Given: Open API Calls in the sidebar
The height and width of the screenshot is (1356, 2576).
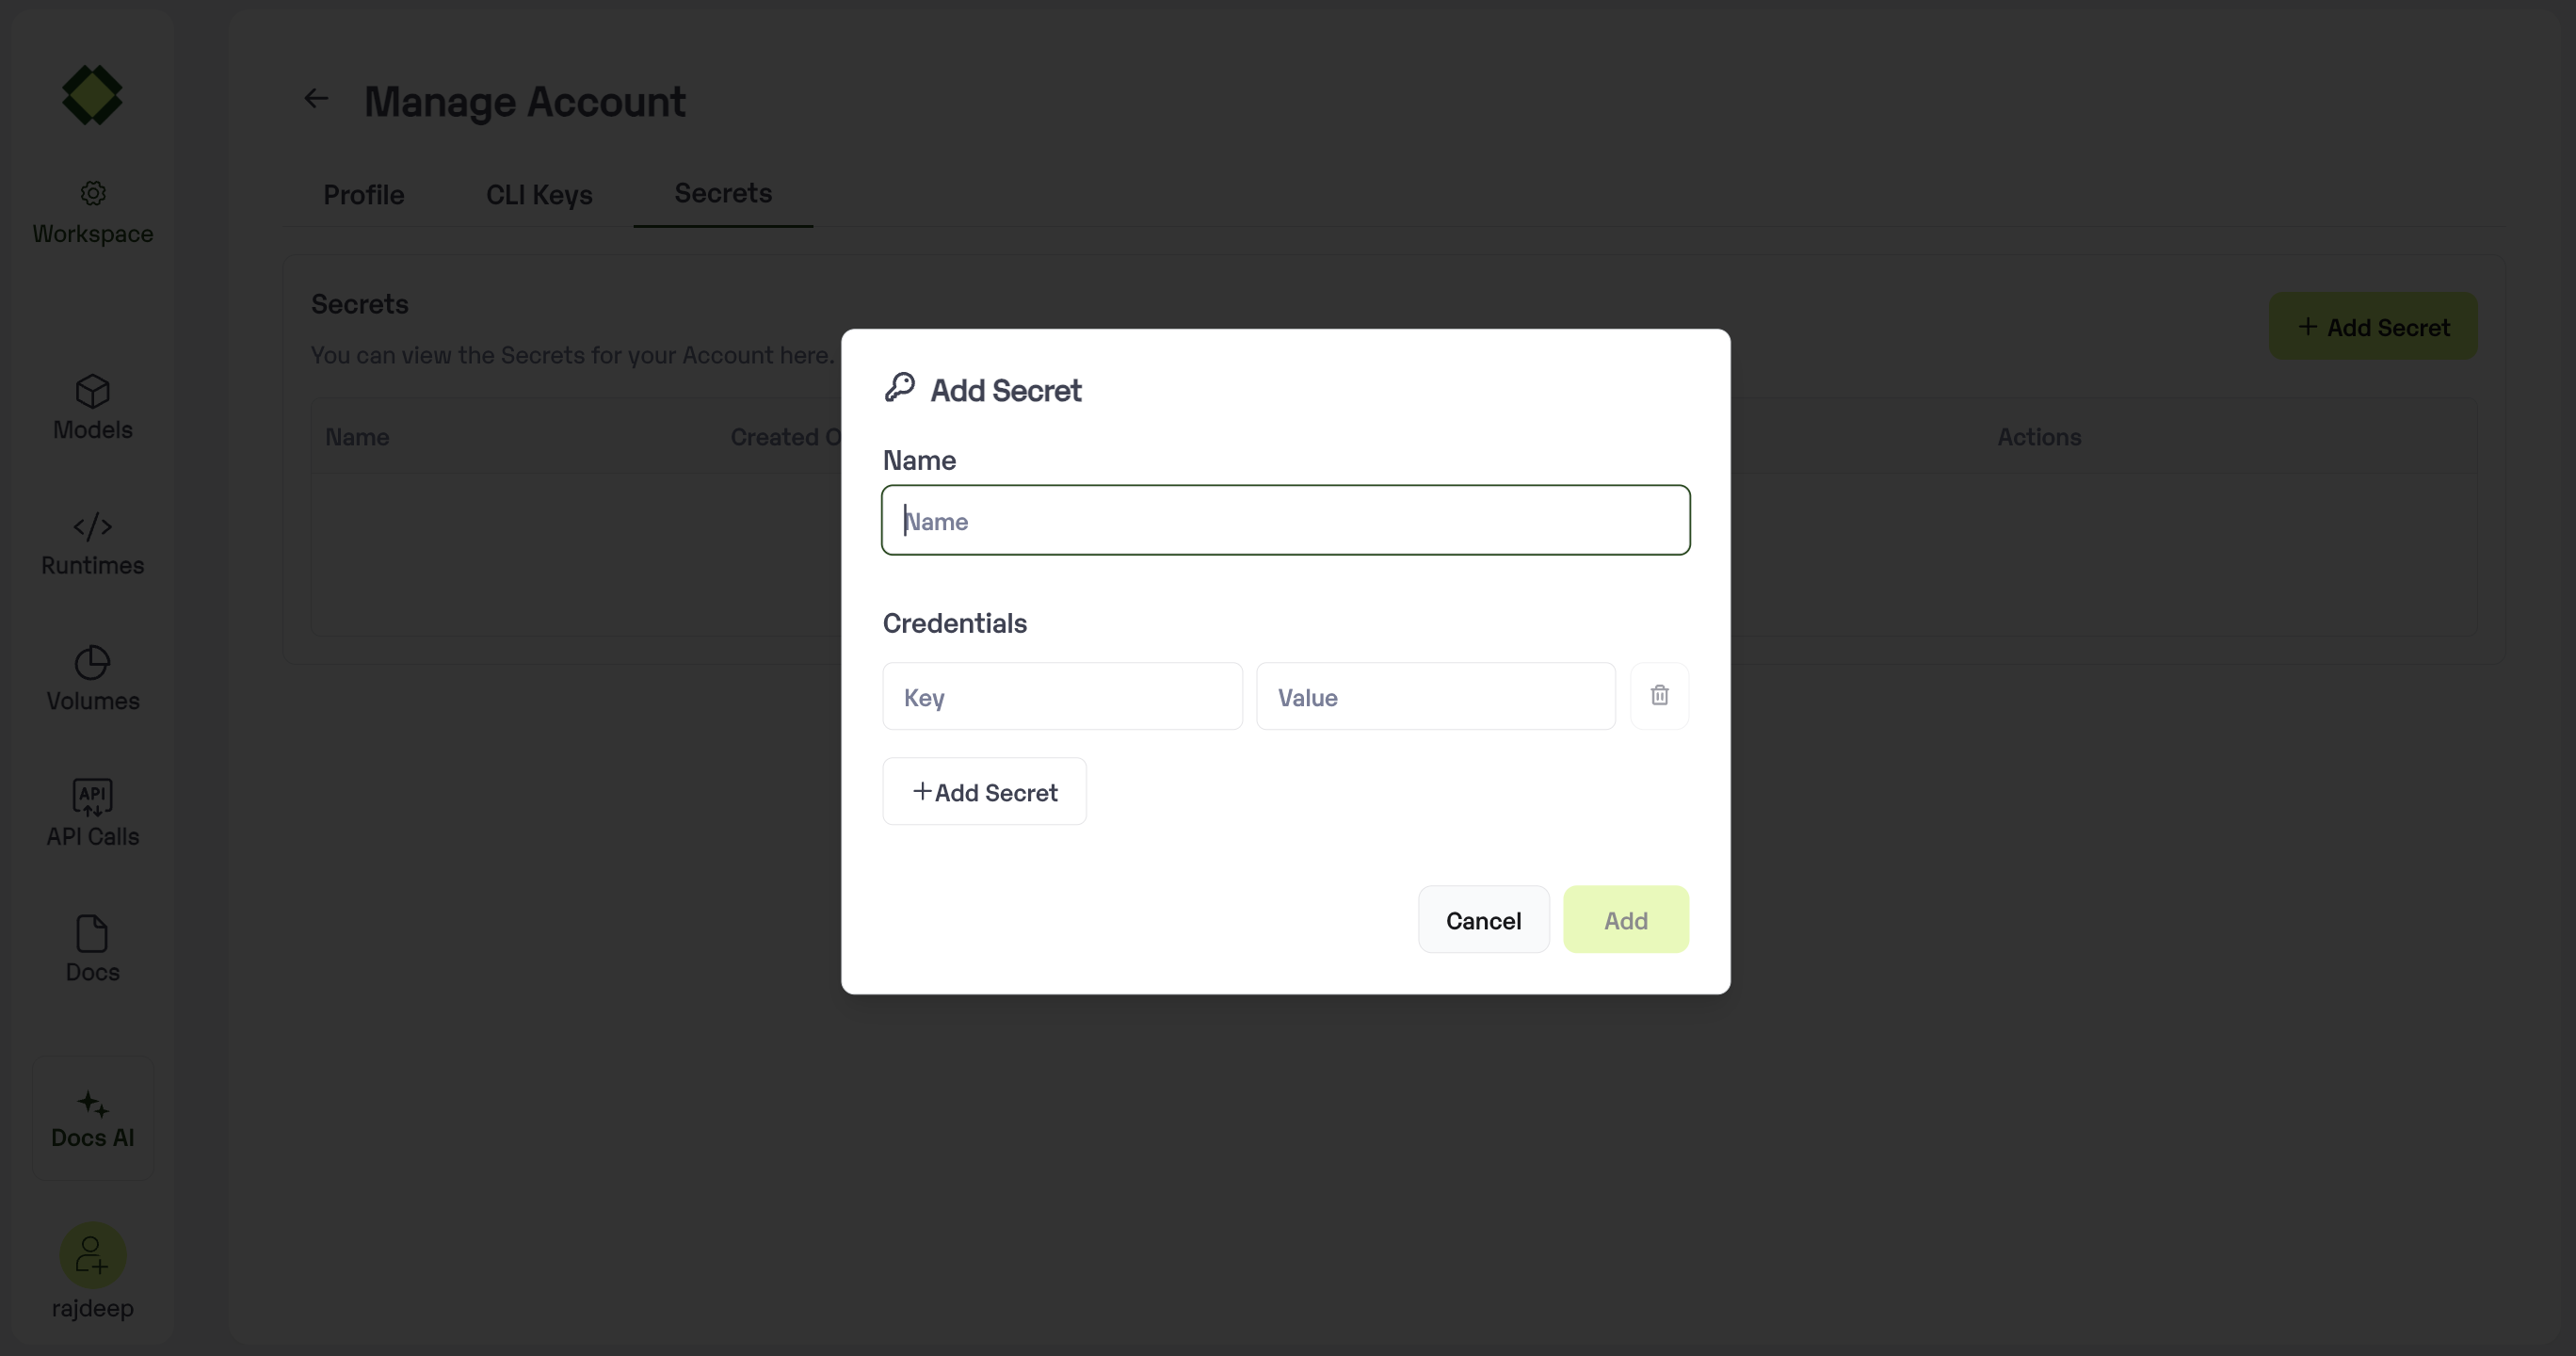Looking at the screenshot, I should pyautogui.click(x=92, y=813).
